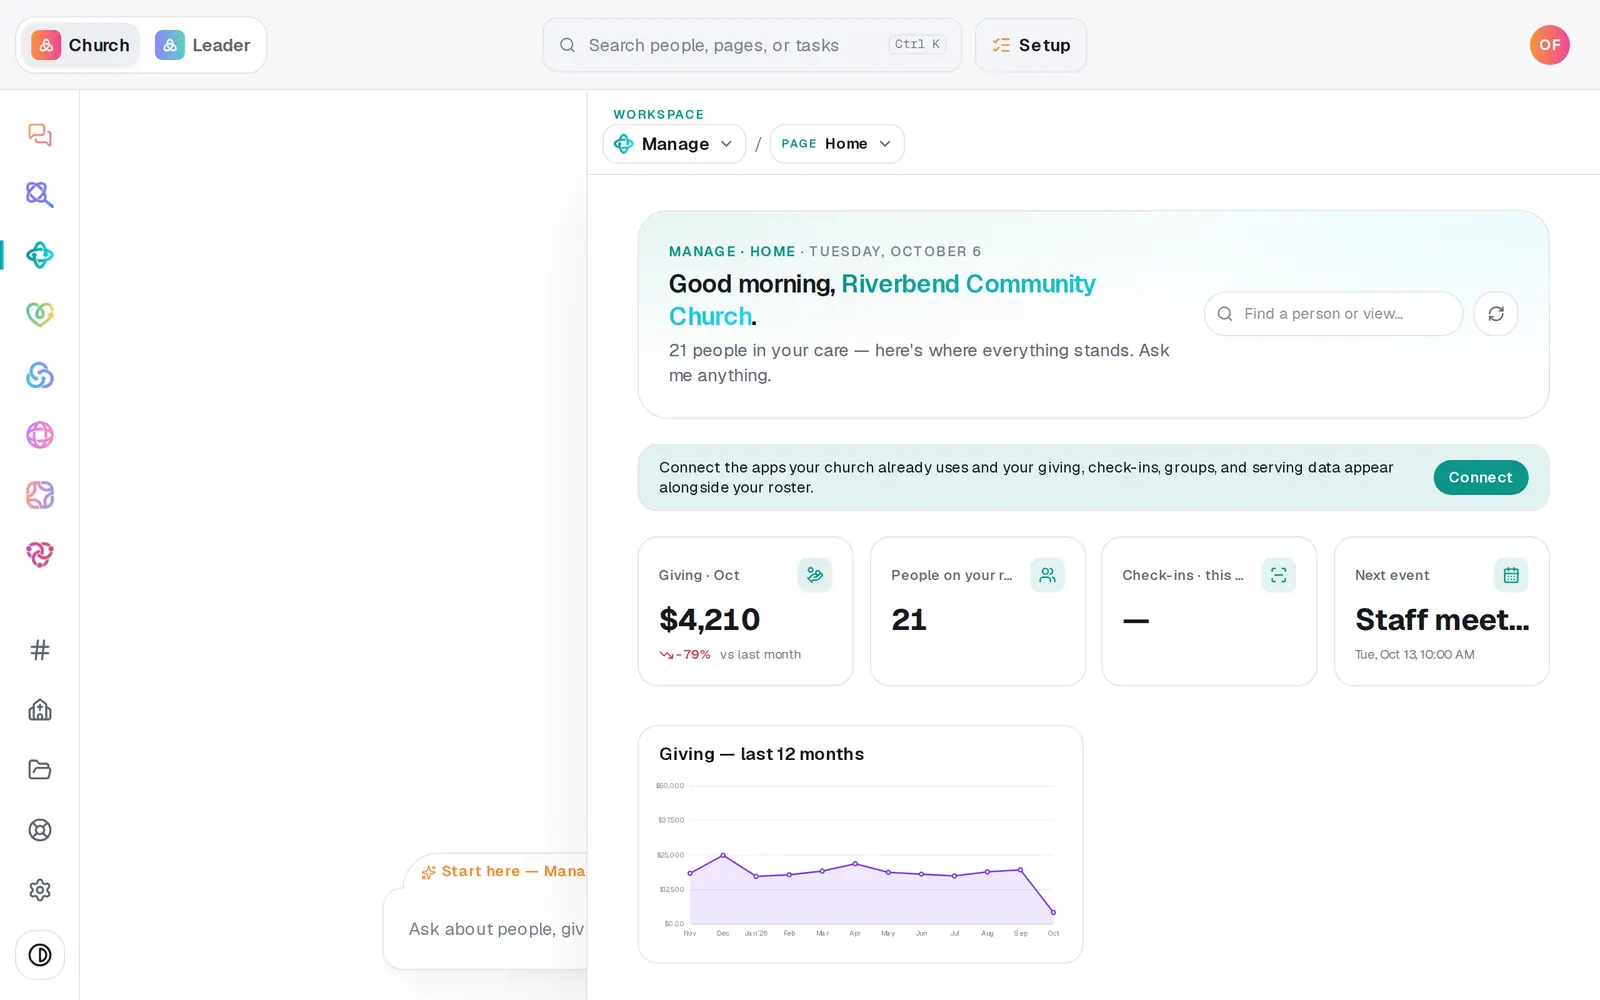This screenshot has height=1000, width=1600.
Task: Open the folder files sidebar icon
Action: point(40,770)
